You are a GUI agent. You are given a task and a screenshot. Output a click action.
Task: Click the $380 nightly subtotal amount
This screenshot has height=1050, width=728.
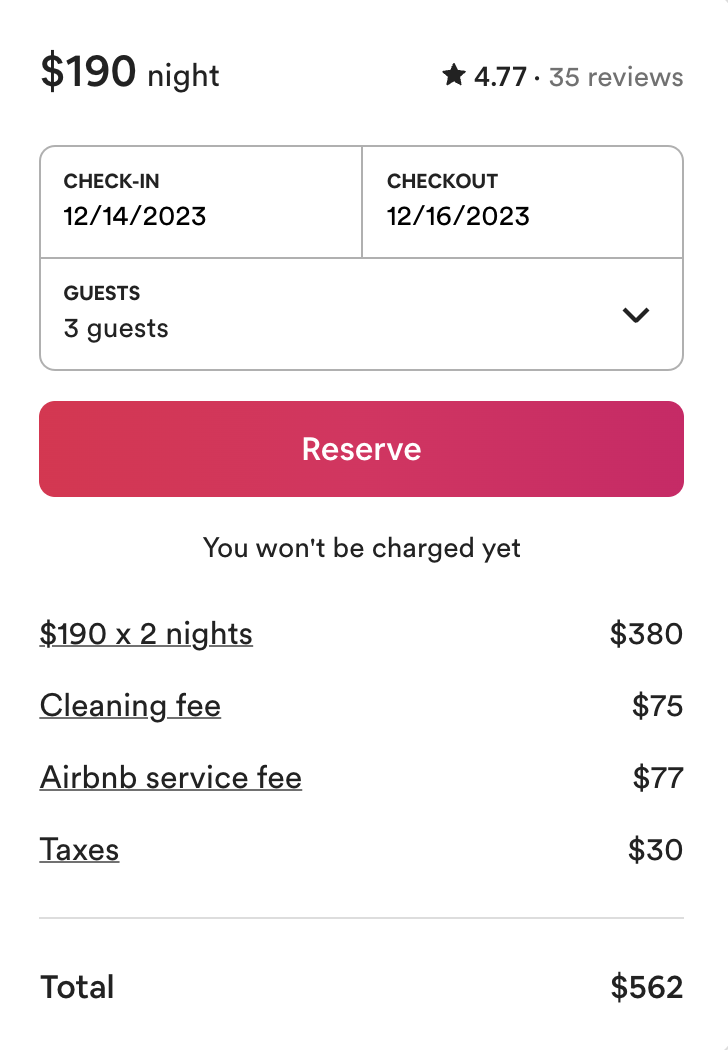pos(646,634)
